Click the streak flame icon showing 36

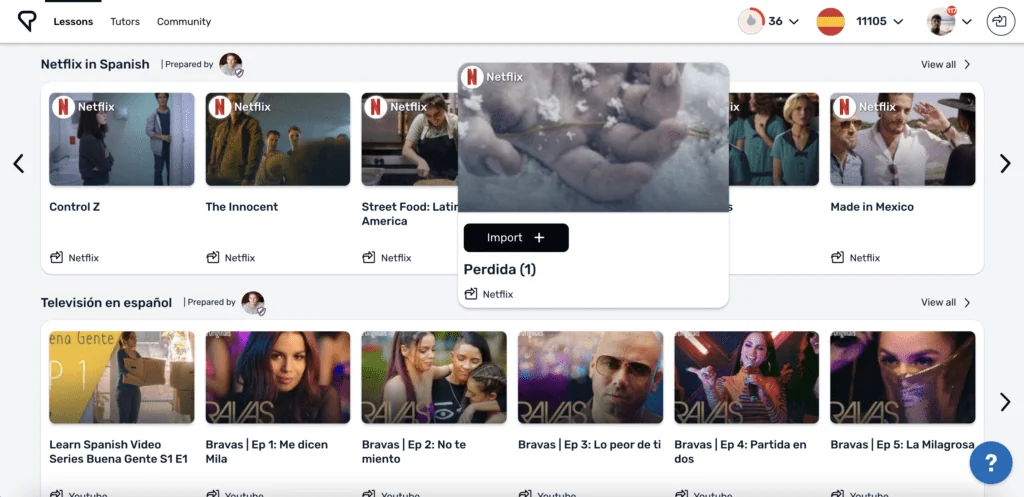(750, 21)
